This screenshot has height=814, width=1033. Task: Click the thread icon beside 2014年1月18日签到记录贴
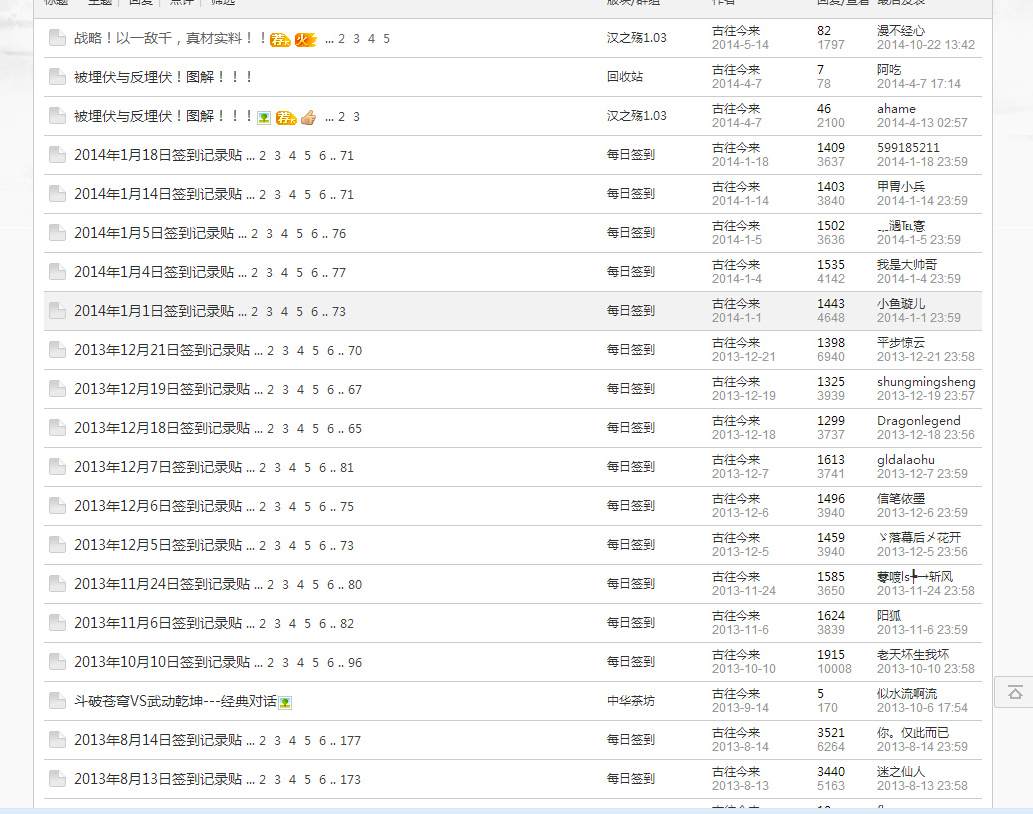(x=57, y=155)
